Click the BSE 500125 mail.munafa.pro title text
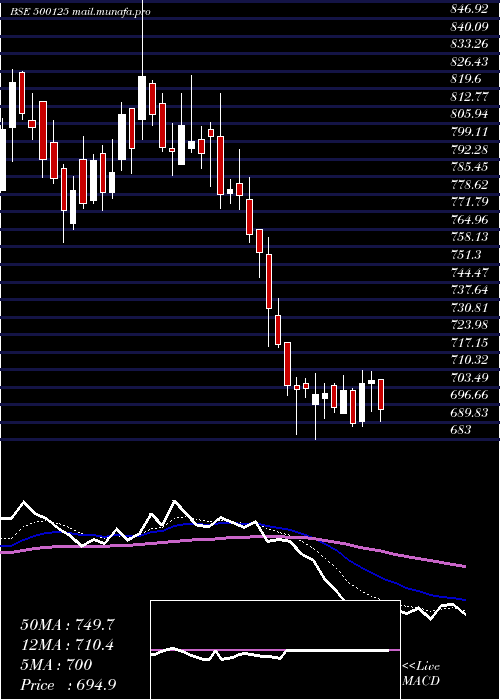Screen dimensions: 500x700 [x=80, y=11]
